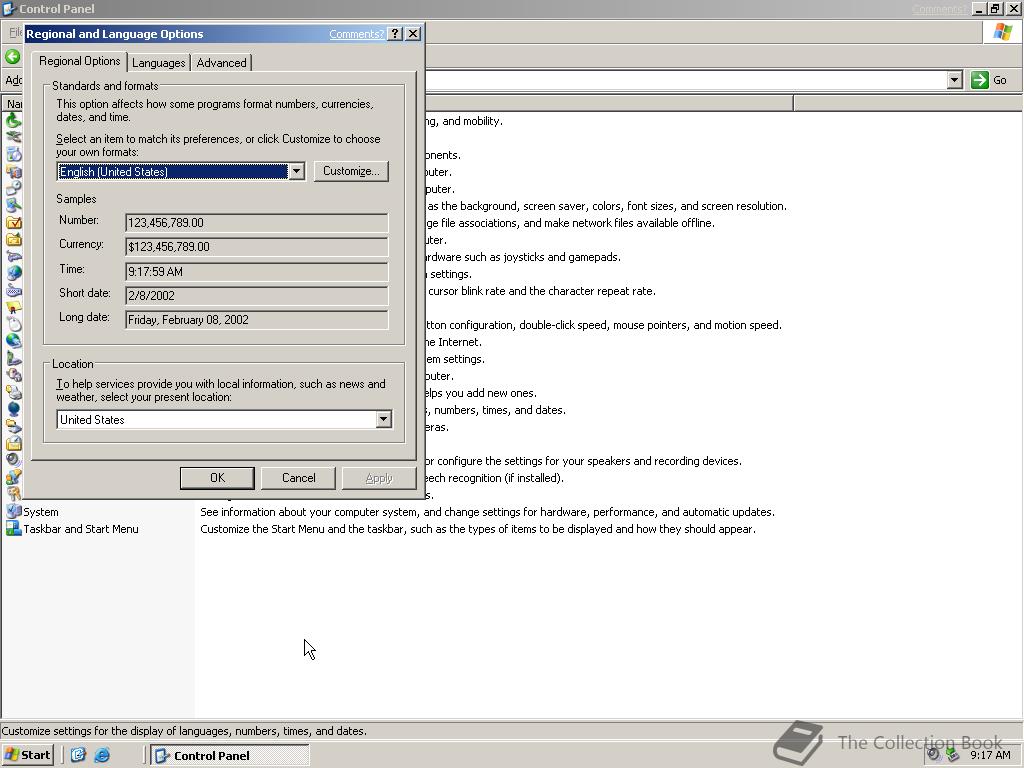Click the Keyboard icon for cursor blink rate

tap(13, 290)
